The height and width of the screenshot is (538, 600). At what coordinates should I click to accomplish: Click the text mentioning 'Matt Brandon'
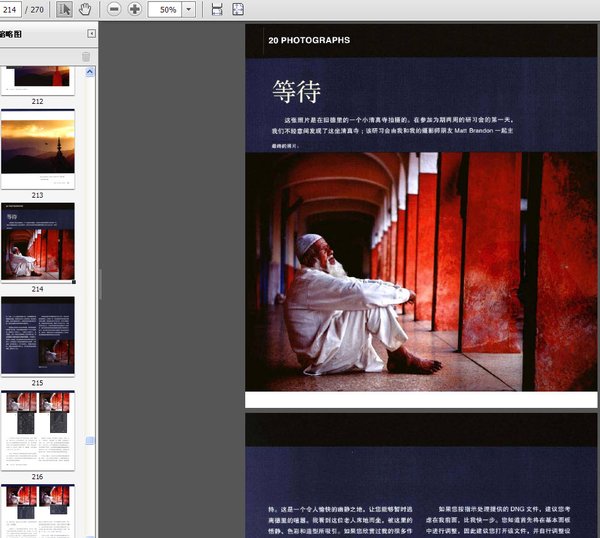392,130
